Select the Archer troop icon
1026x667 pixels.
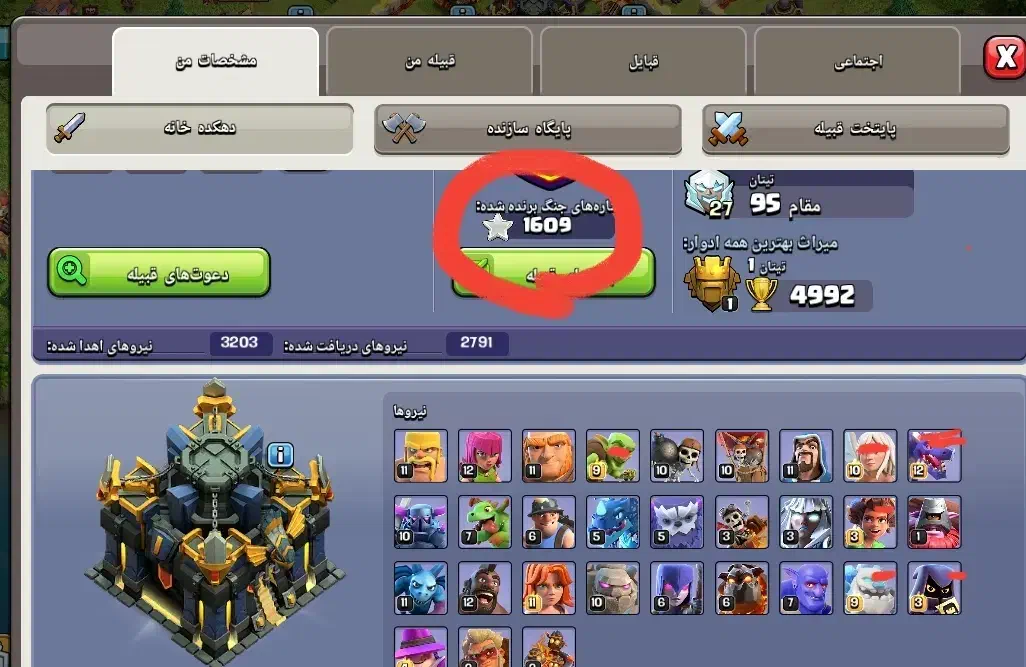pyautogui.click(x=485, y=456)
